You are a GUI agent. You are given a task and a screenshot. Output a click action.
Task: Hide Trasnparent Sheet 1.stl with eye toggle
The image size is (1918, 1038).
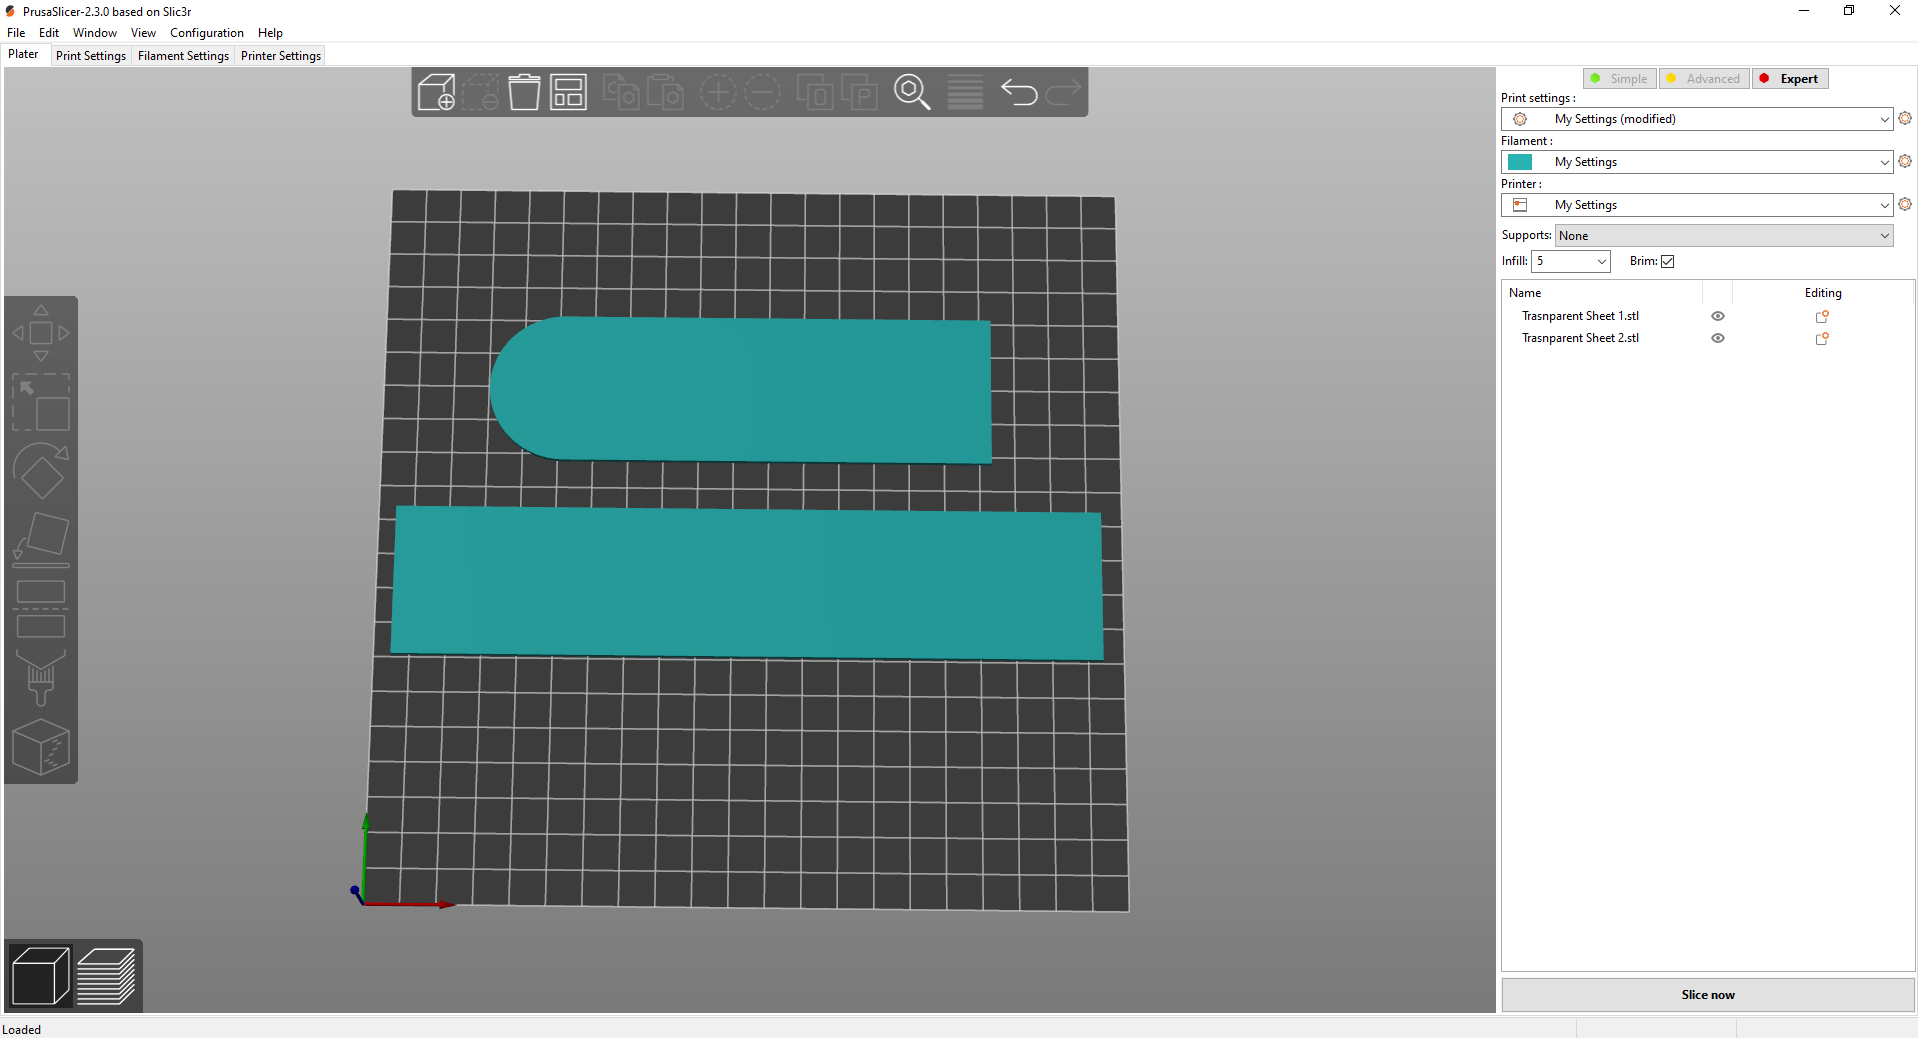point(1717,315)
